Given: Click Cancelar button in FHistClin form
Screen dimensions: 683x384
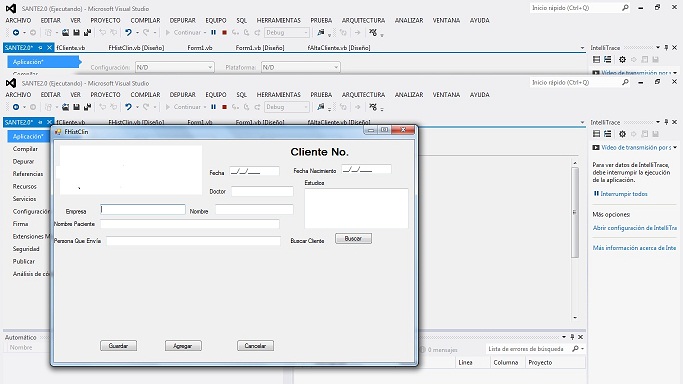Looking at the screenshot, I should pos(255,346).
